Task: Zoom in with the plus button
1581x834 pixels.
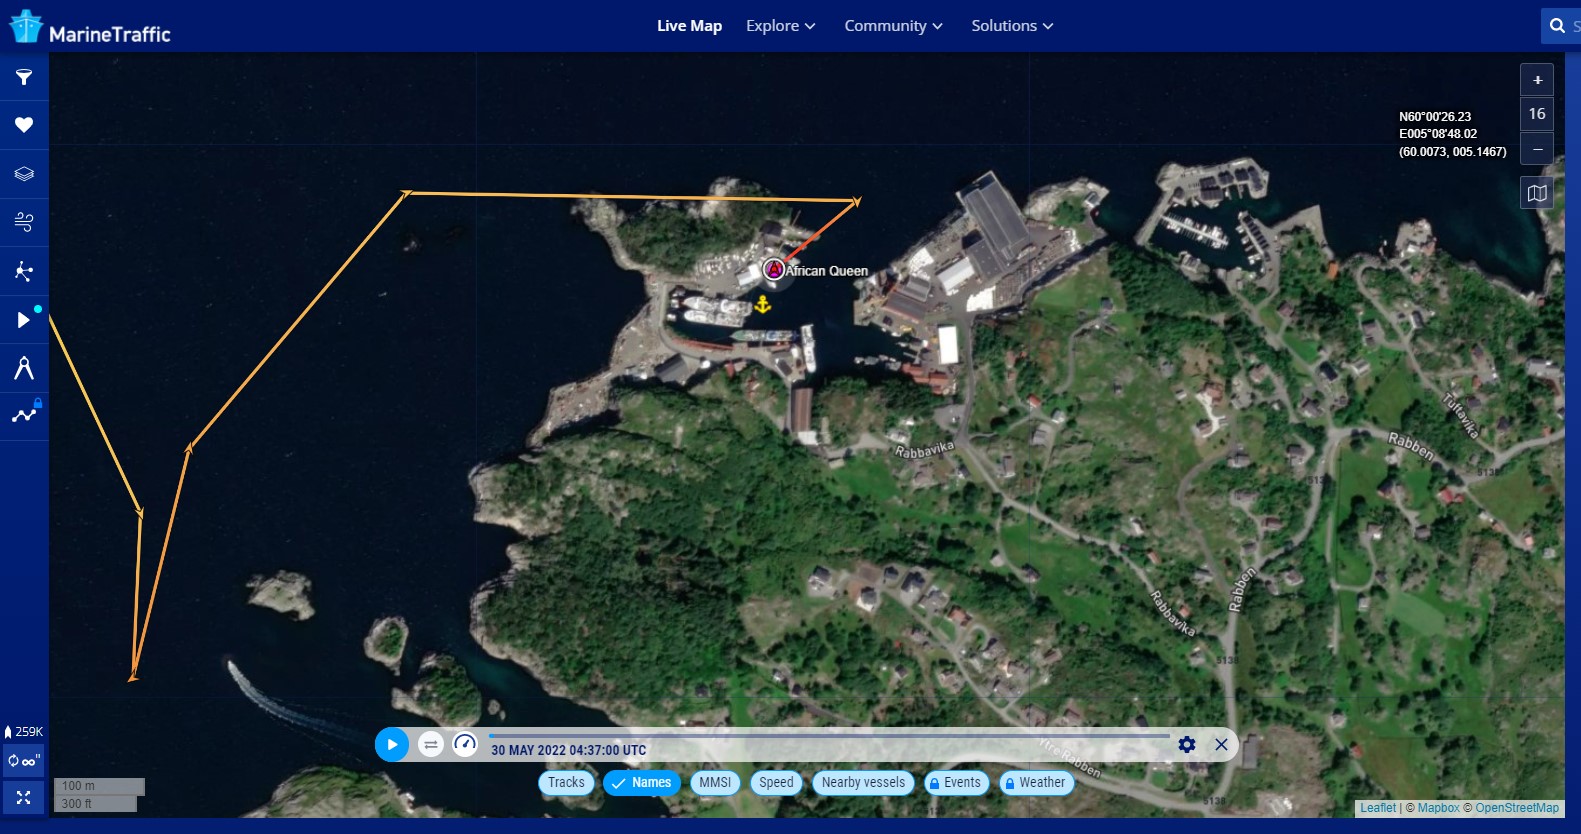Action: pyautogui.click(x=1537, y=80)
